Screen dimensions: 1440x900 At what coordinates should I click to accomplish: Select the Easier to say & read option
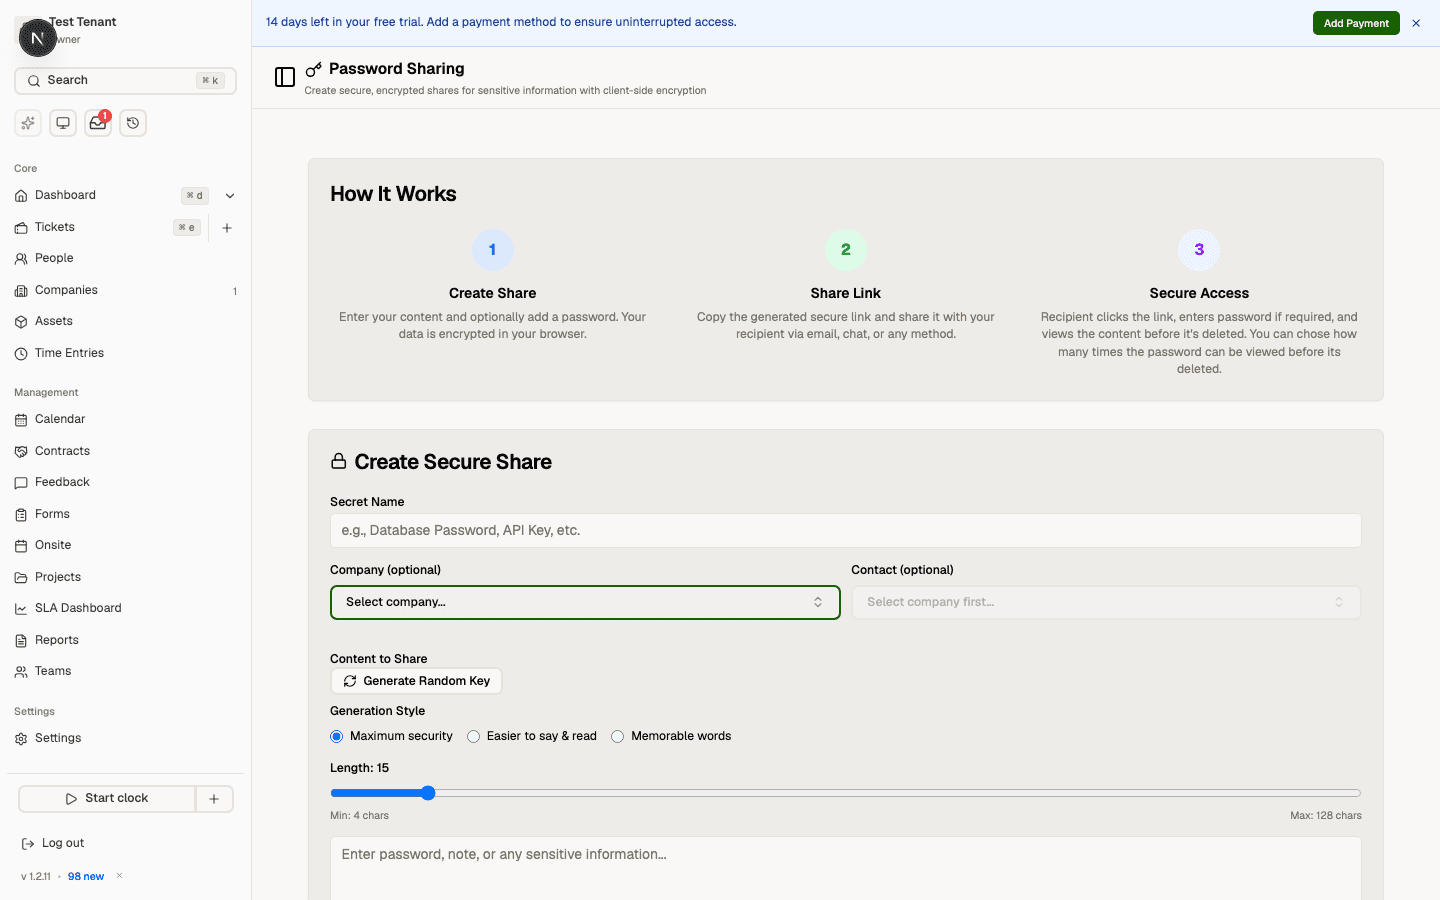pyautogui.click(x=472, y=736)
